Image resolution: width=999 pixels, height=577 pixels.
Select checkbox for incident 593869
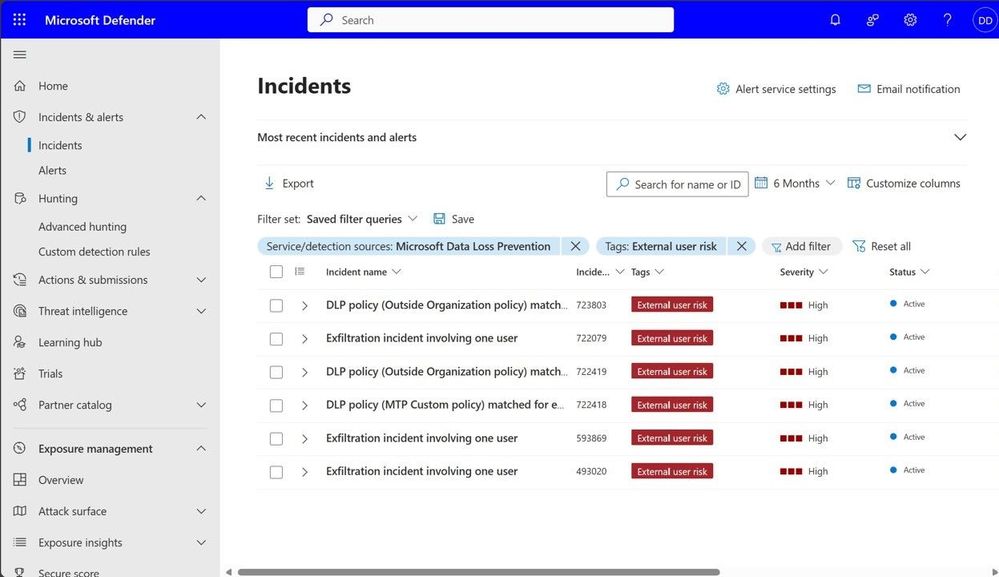276,439
